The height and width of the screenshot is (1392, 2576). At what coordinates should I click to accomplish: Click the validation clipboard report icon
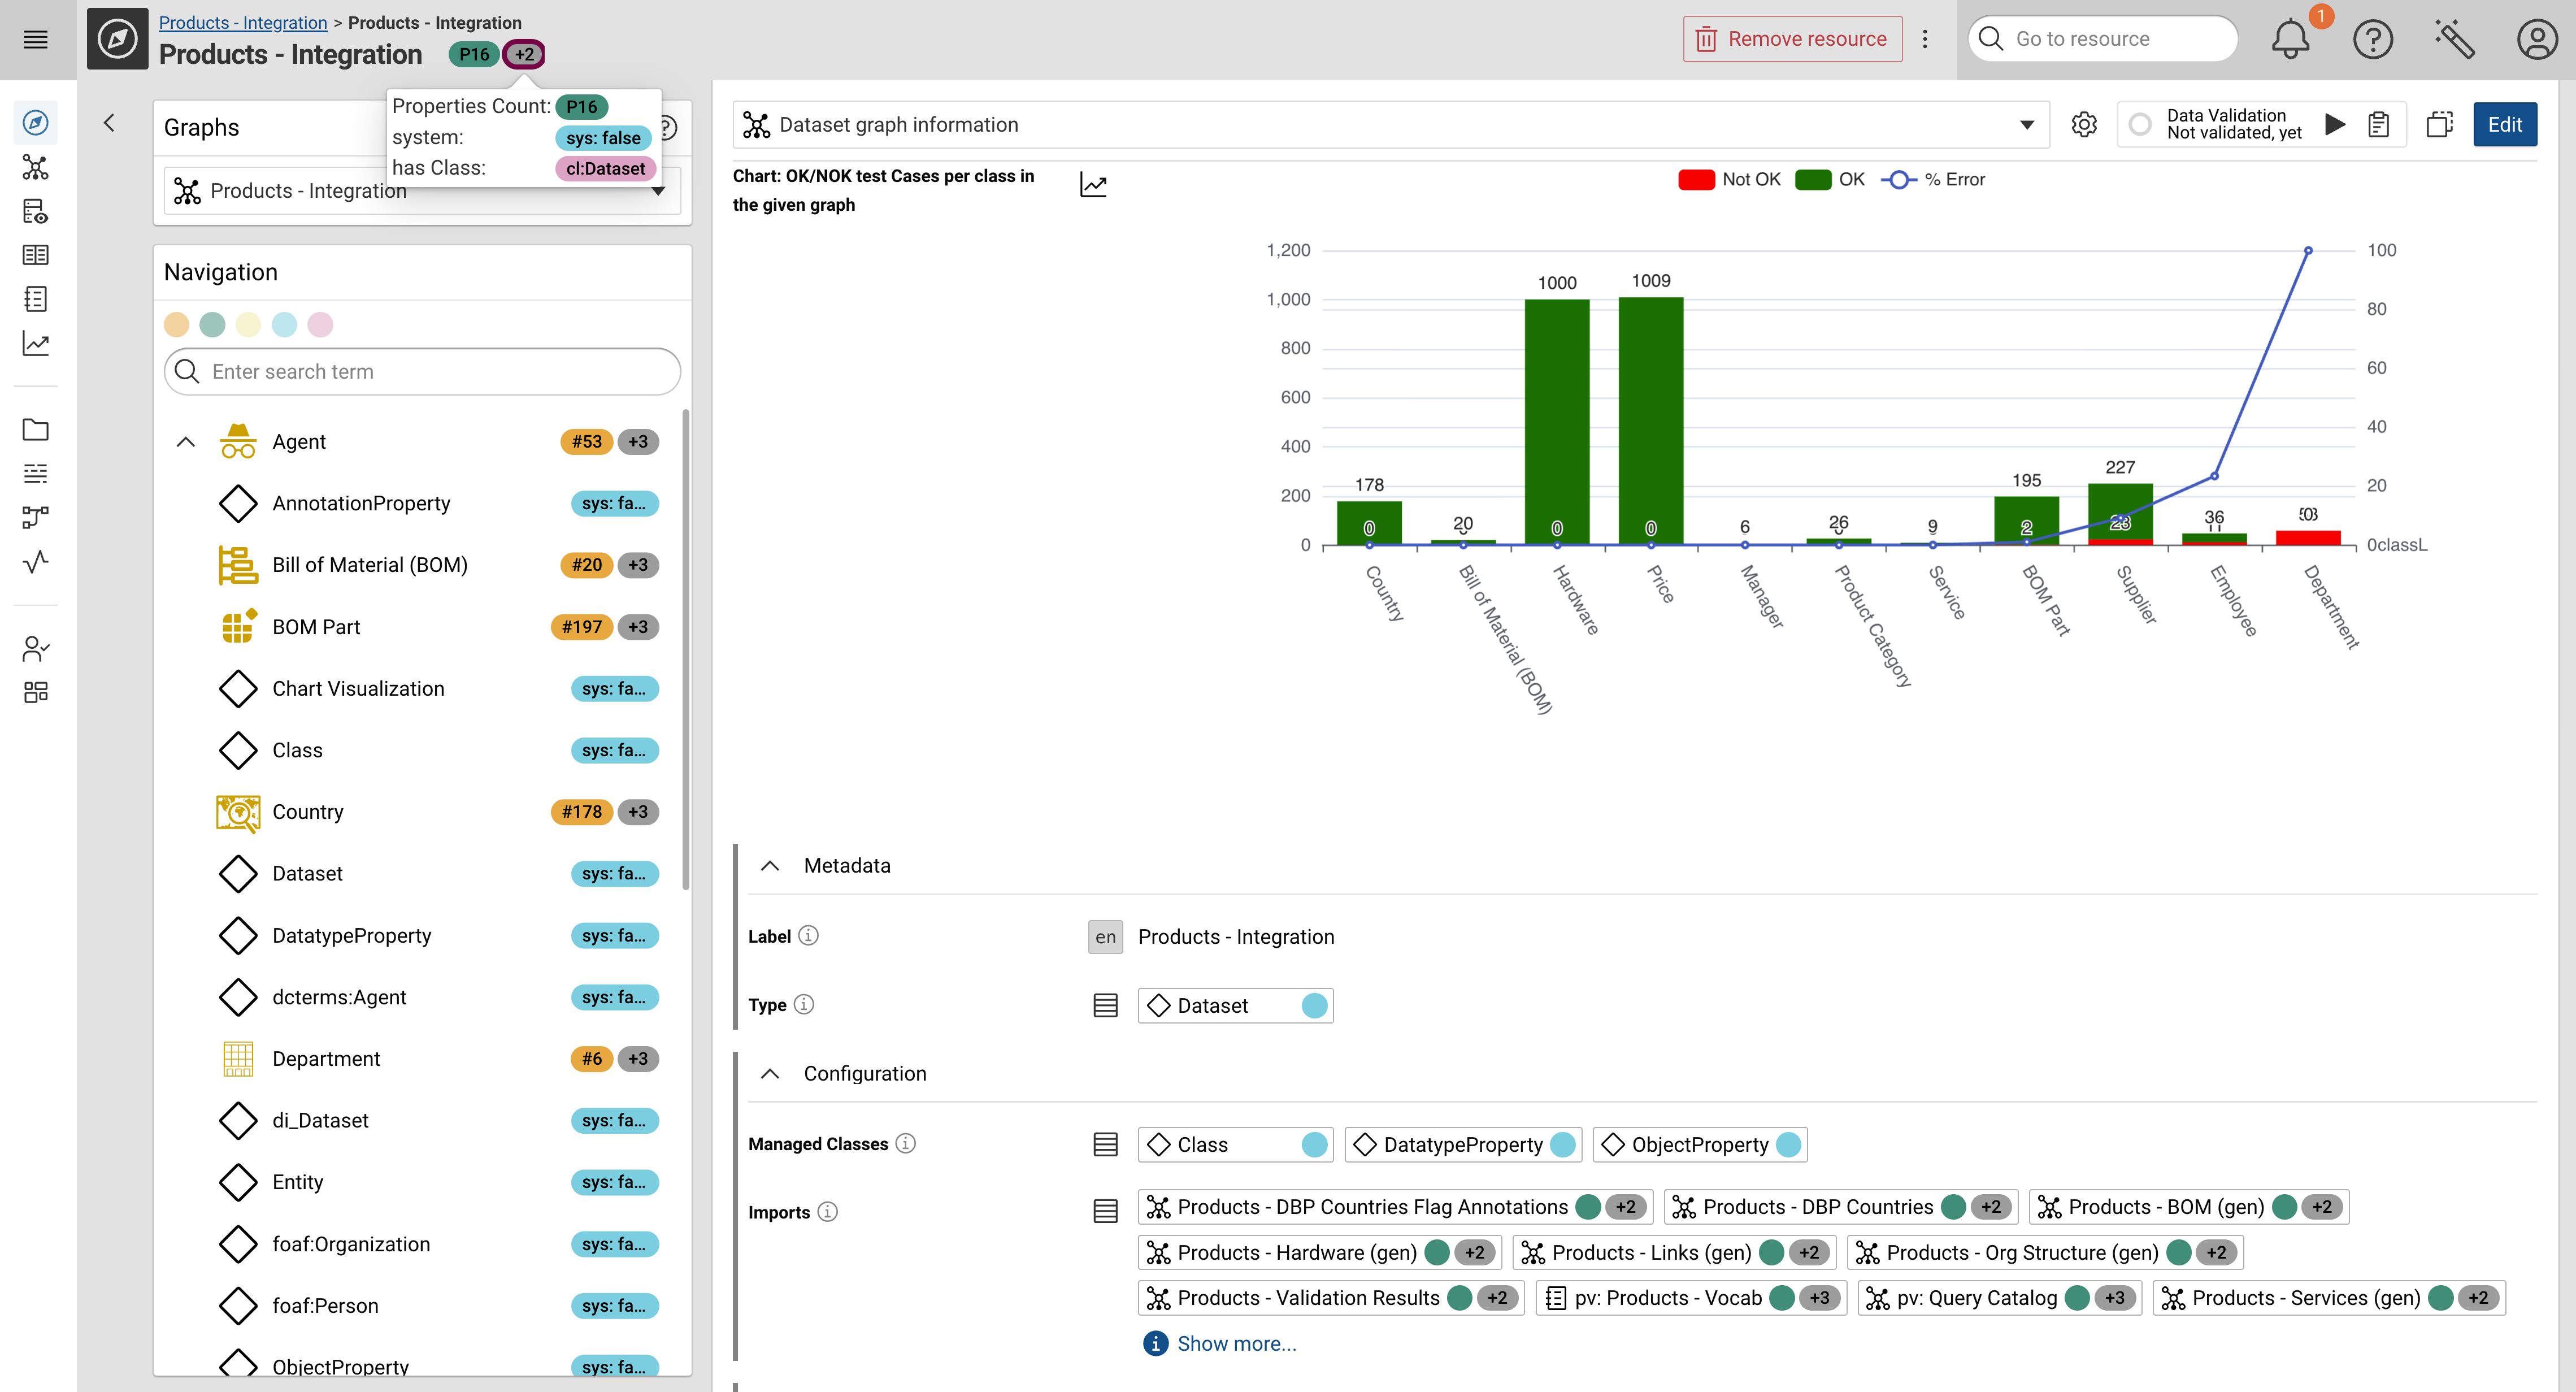click(x=2379, y=124)
